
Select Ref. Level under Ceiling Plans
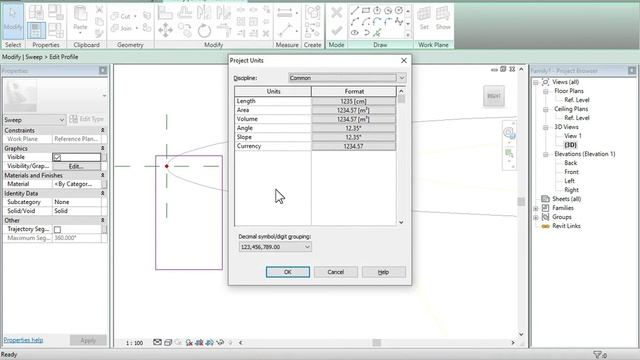pyautogui.click(x=577, y=118)
